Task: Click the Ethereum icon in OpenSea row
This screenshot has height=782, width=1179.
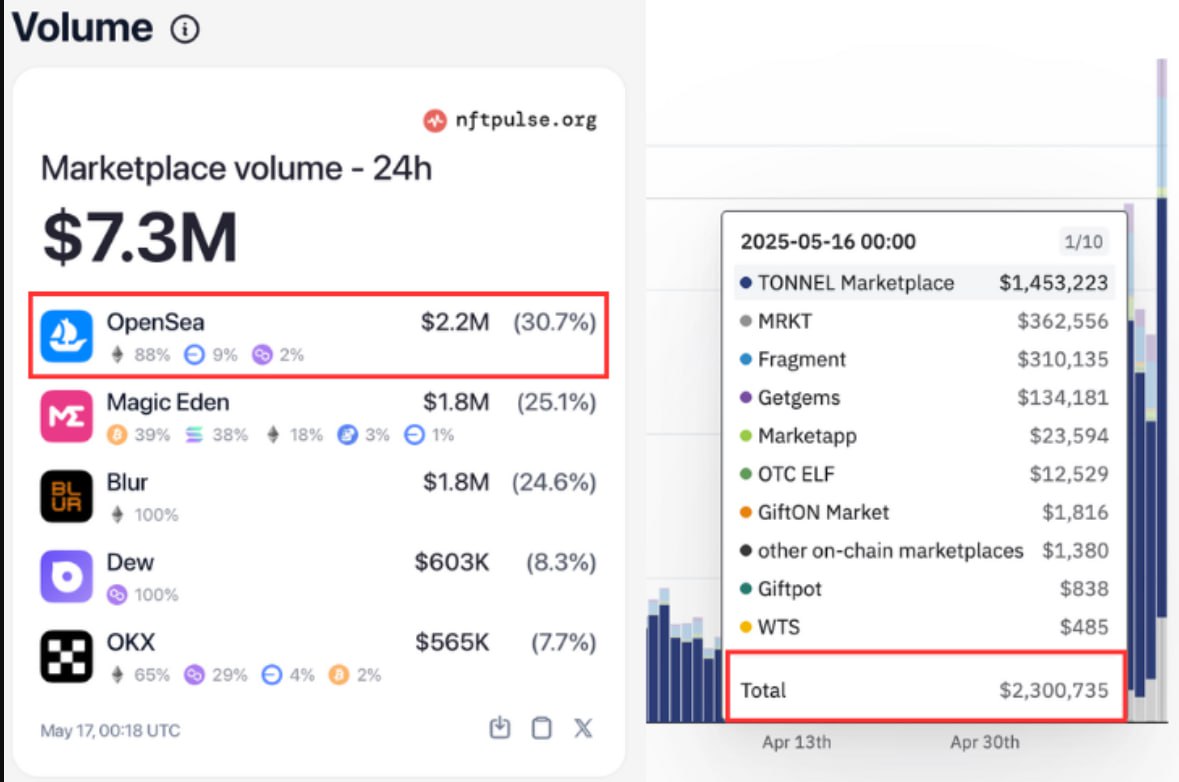Action: coord(117,354)
